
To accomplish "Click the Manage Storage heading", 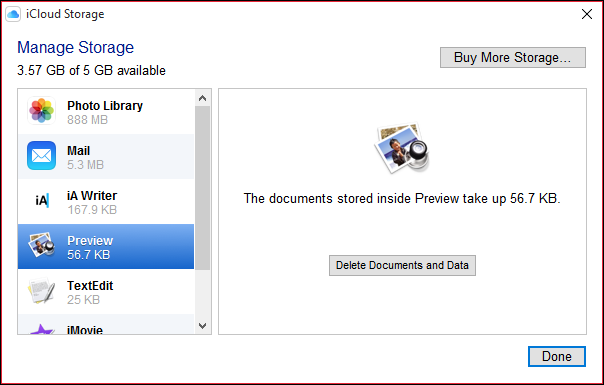I will point(76,47).
